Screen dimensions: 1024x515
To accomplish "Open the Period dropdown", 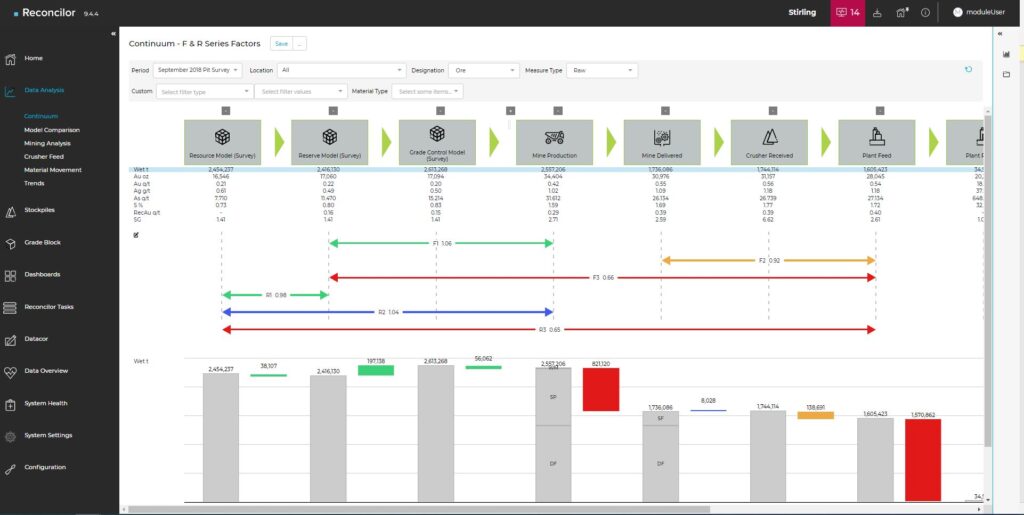I will (x=198, y=71).
